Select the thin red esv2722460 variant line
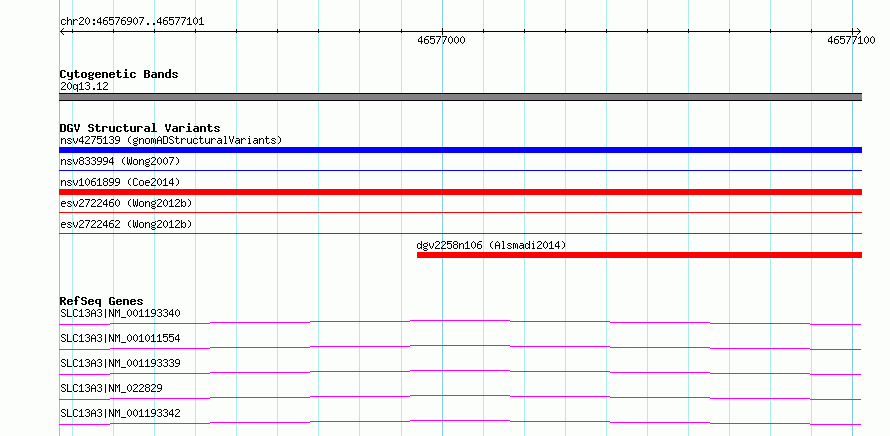This screenshot has width=890, height=436. [460, 212]
